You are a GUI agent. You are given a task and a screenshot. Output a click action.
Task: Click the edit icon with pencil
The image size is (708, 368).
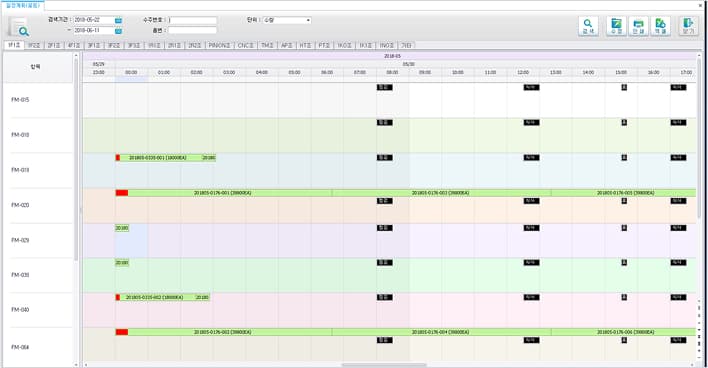[616, 26]
